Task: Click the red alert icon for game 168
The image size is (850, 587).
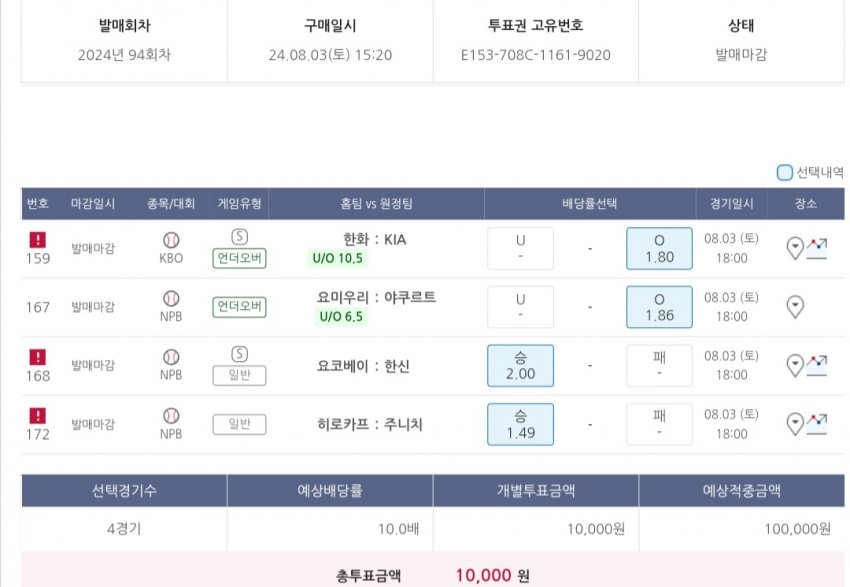Action: point(37,356)
